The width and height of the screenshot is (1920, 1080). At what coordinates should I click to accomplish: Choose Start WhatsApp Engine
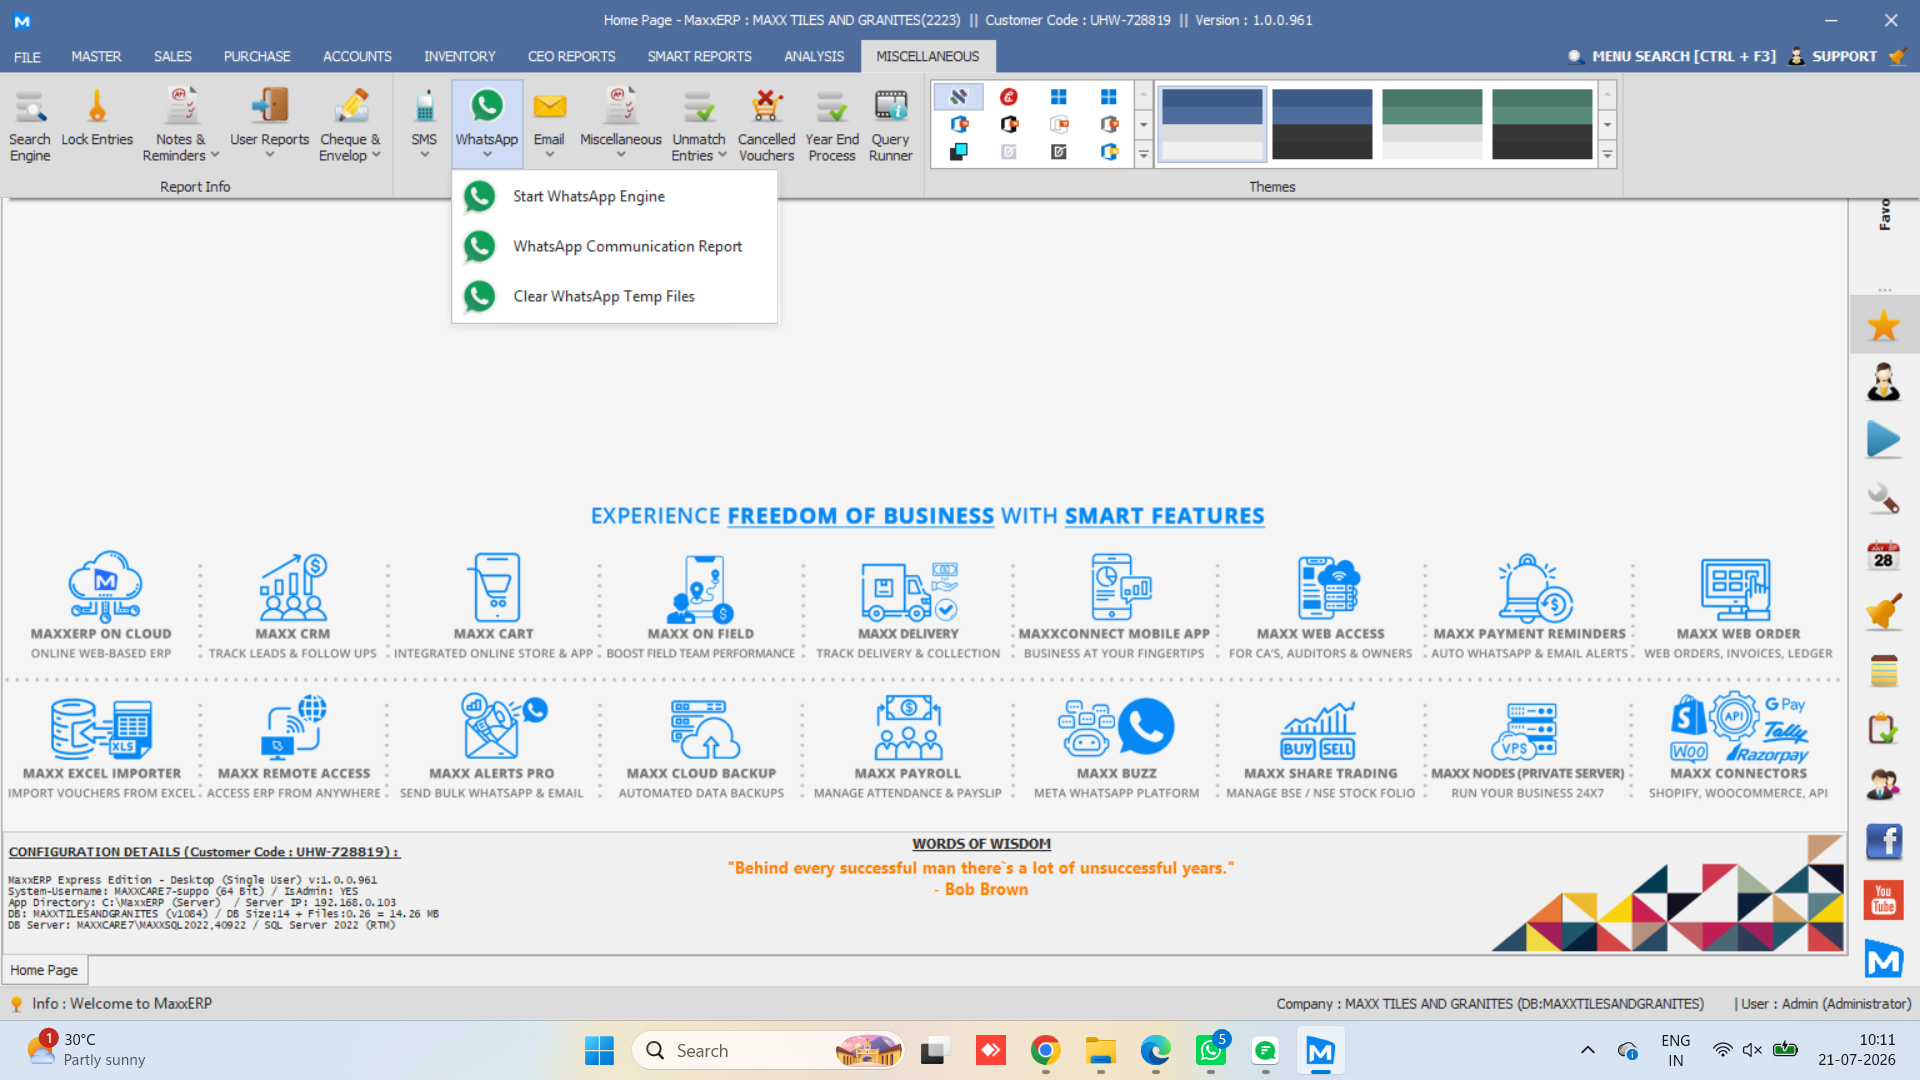(614, 196)
